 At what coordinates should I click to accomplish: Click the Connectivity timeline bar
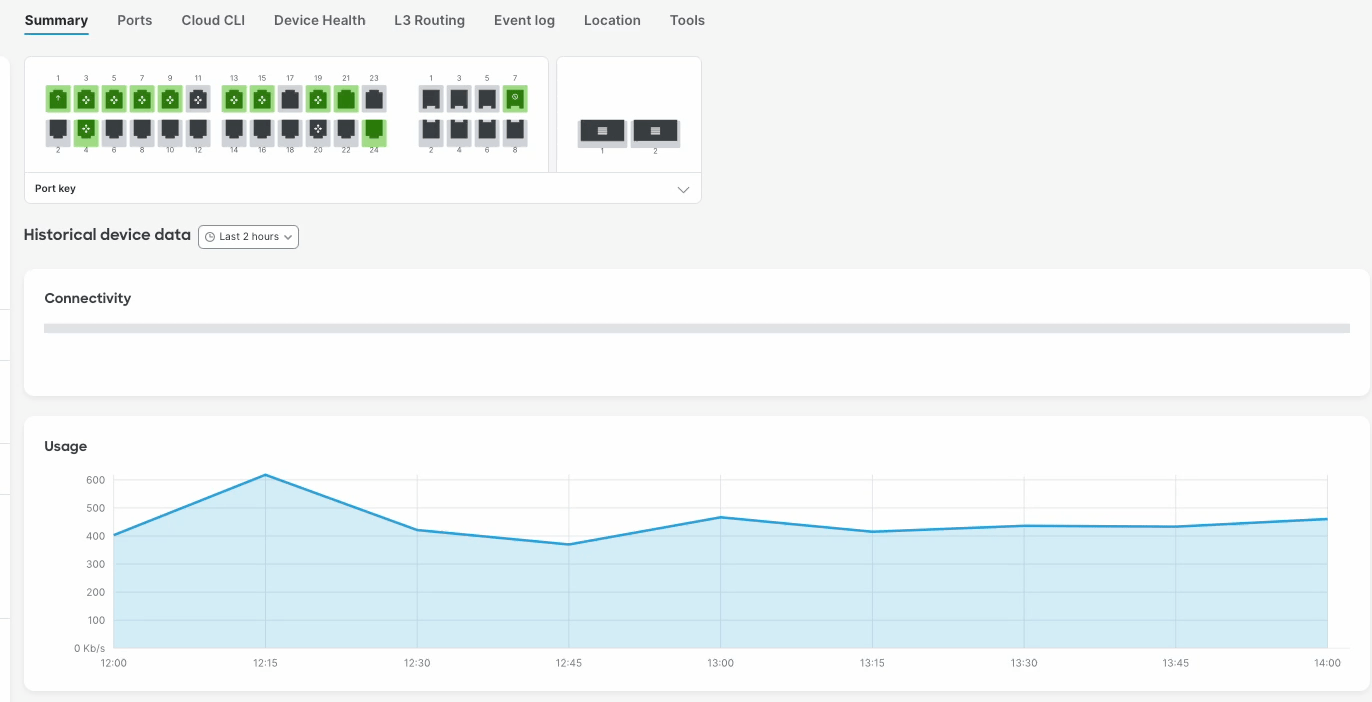tap(697, 328)
